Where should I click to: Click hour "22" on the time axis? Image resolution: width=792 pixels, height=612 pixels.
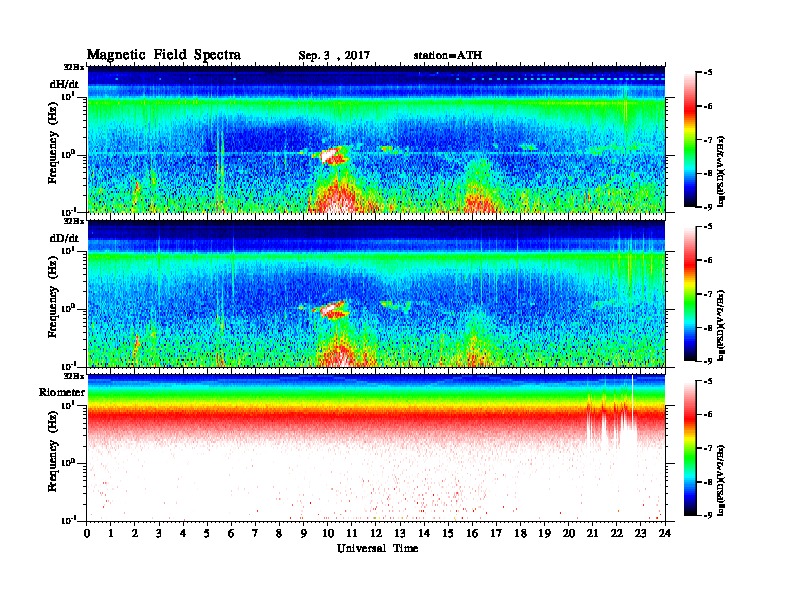(x=617, y=534)
